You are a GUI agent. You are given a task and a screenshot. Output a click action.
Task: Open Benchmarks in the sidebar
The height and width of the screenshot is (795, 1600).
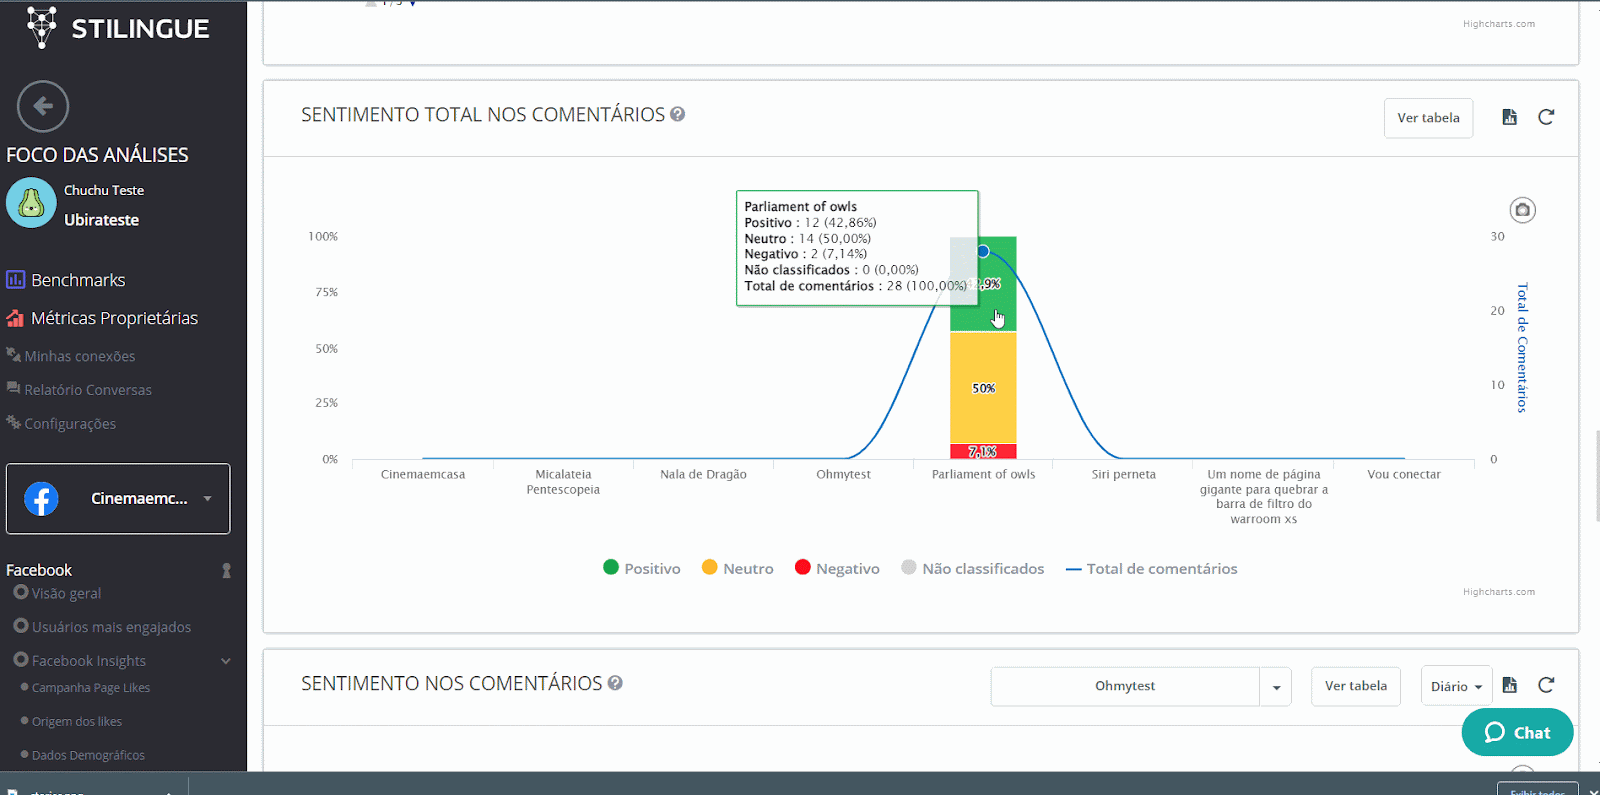(77, 280)
